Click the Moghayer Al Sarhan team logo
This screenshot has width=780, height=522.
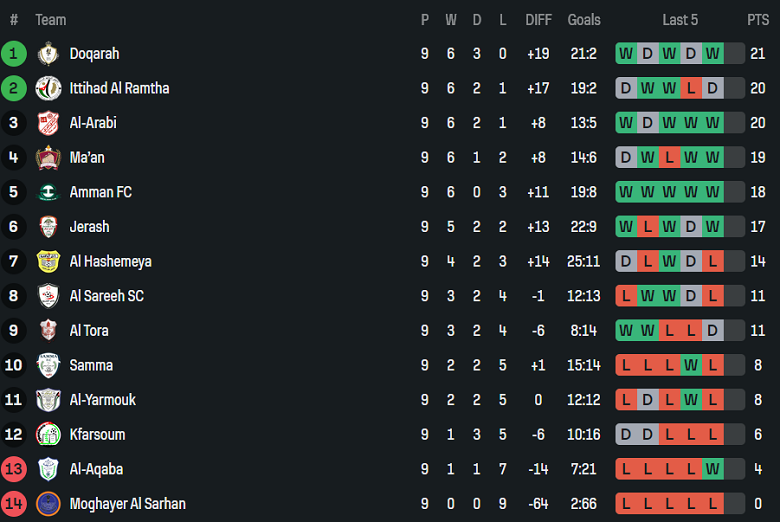tap(48, 504)
